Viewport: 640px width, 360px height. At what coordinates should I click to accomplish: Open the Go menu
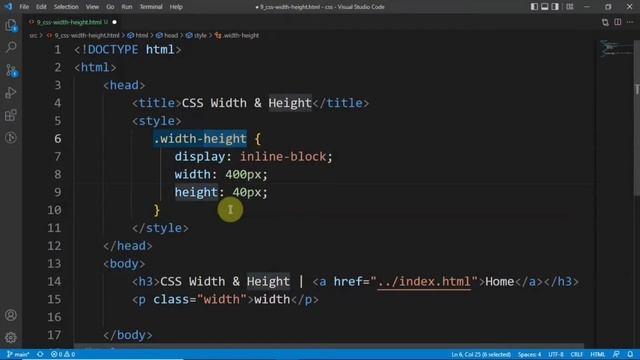[110, 7]
